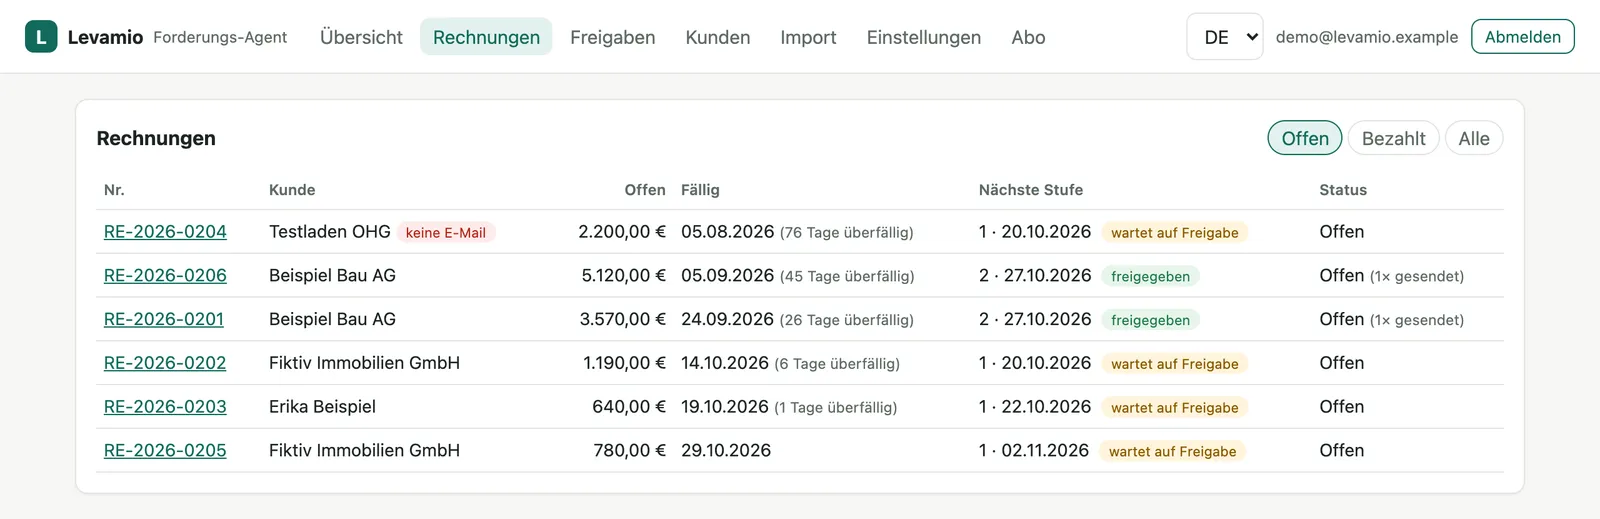Open invoice RE-2026-0204
1600x519 pixels.
(x=165, y=232)
